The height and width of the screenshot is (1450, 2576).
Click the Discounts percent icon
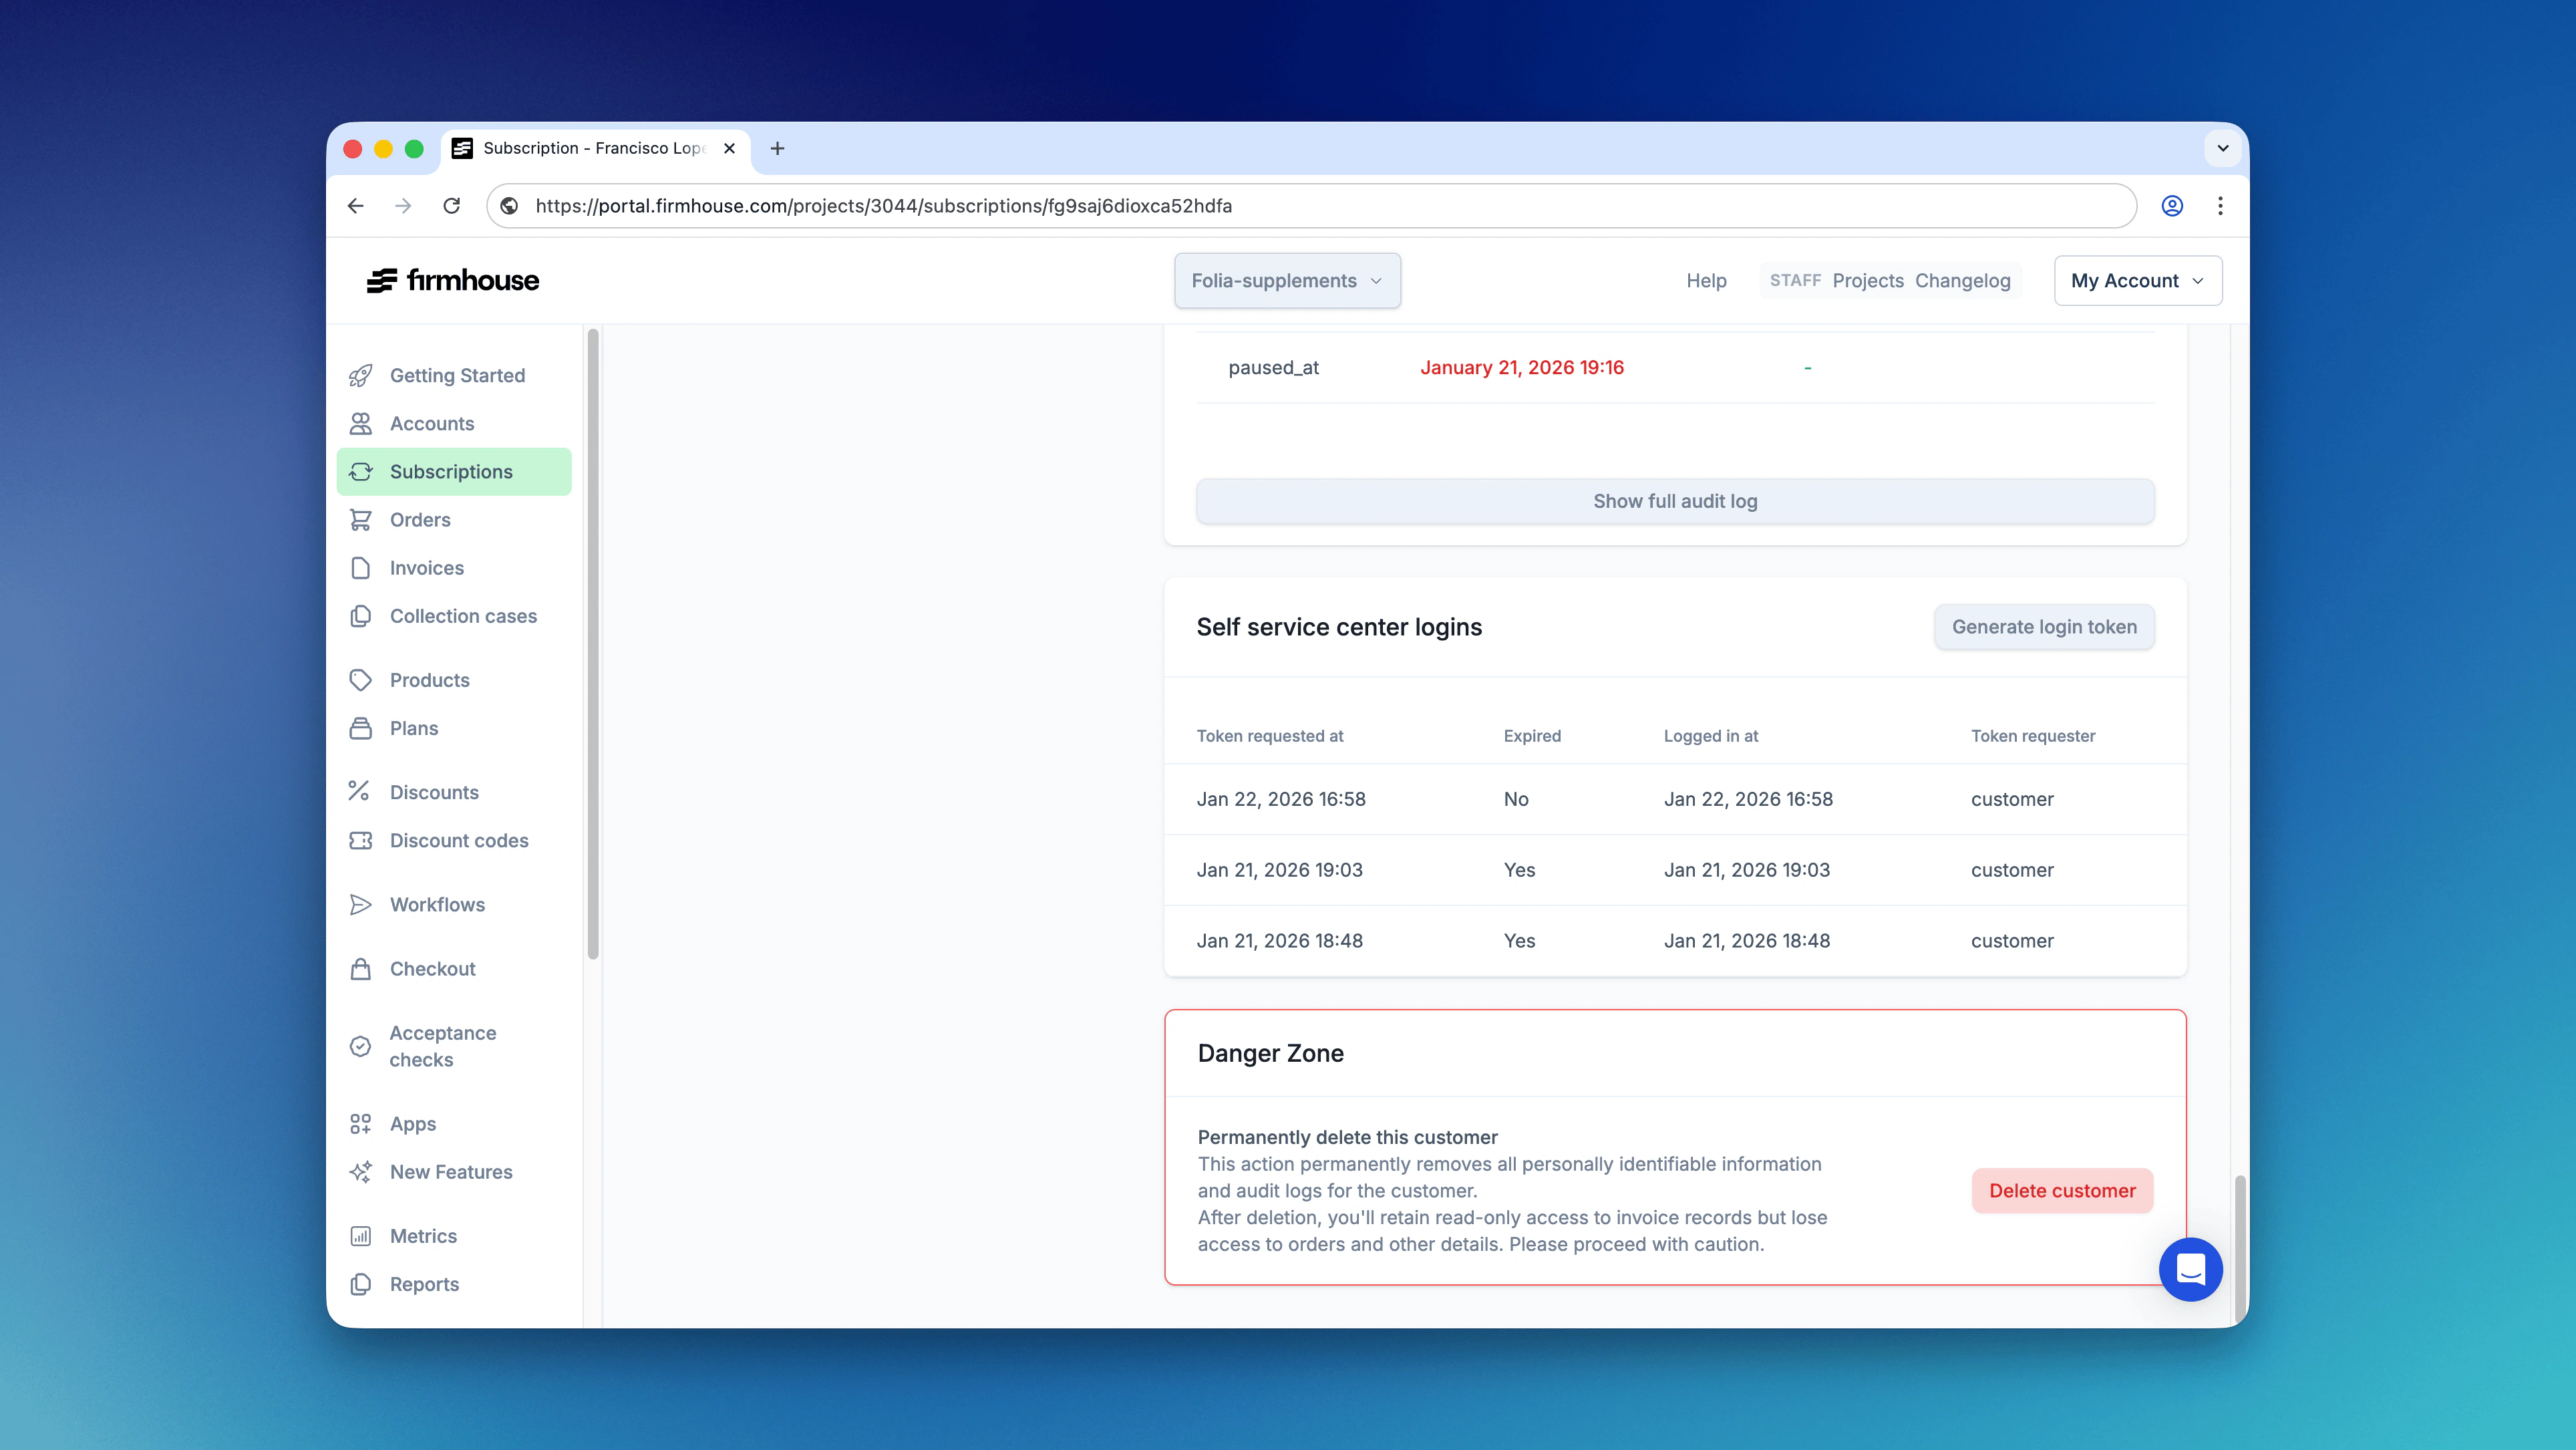pyautogui.click(x=360, y=792)
